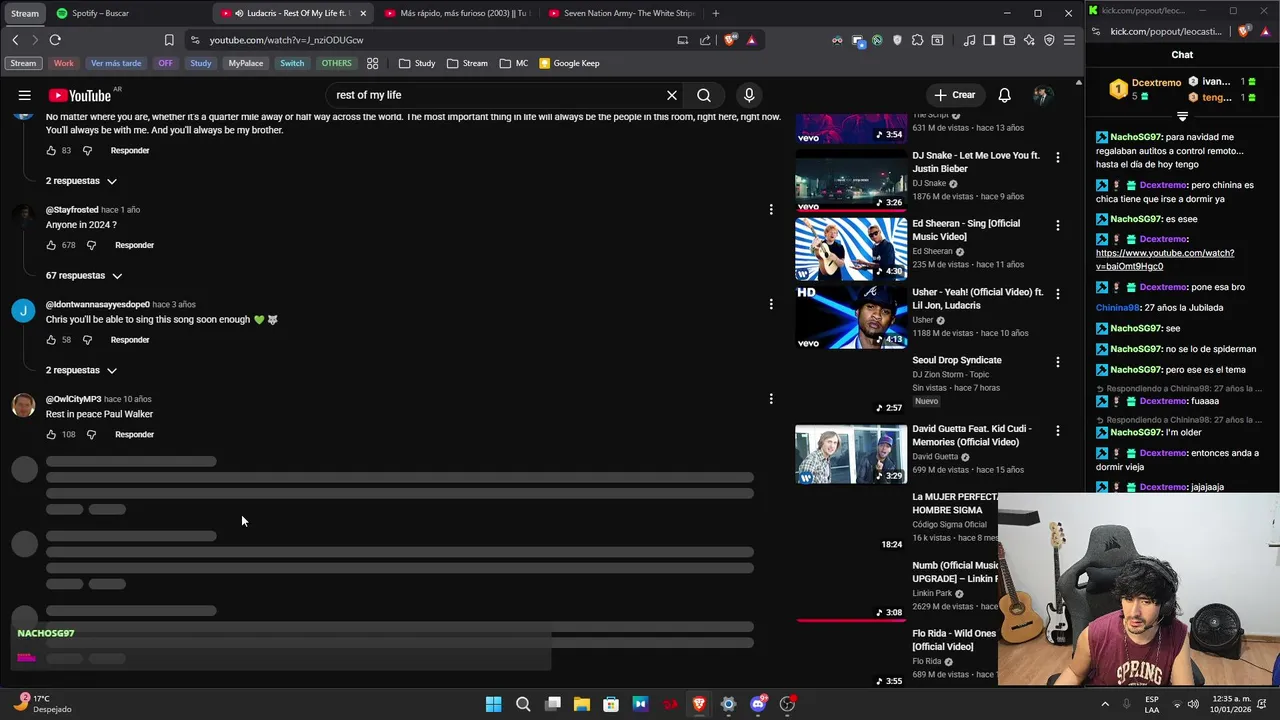Image resolution: width=1280 pixels, height=720 pixels.
Task: Switch to Más rápido, más furioso tab
Action: tap(458, 13)
